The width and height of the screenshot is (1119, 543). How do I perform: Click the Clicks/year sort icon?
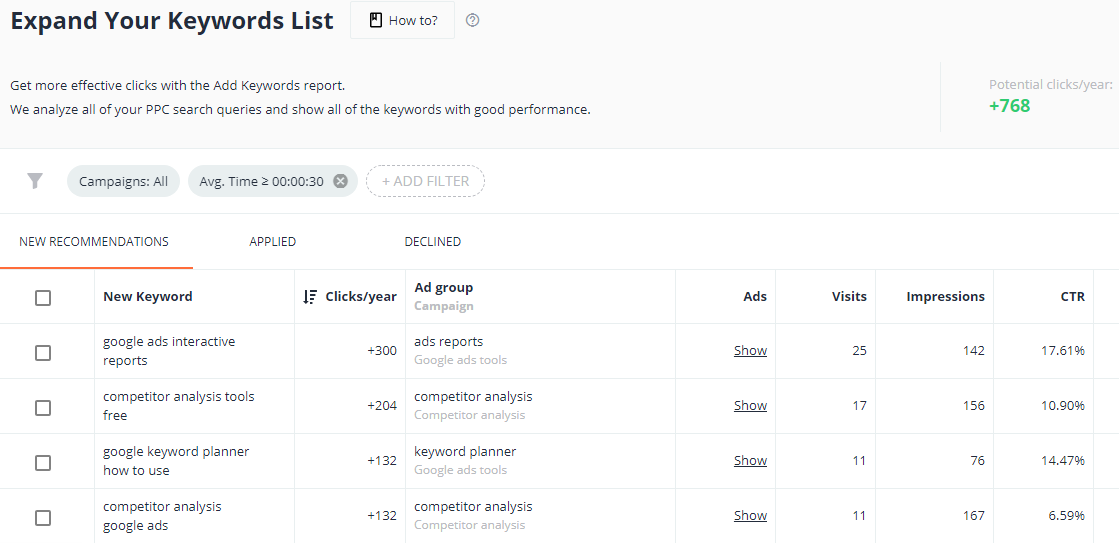click(x=310, y=297)
